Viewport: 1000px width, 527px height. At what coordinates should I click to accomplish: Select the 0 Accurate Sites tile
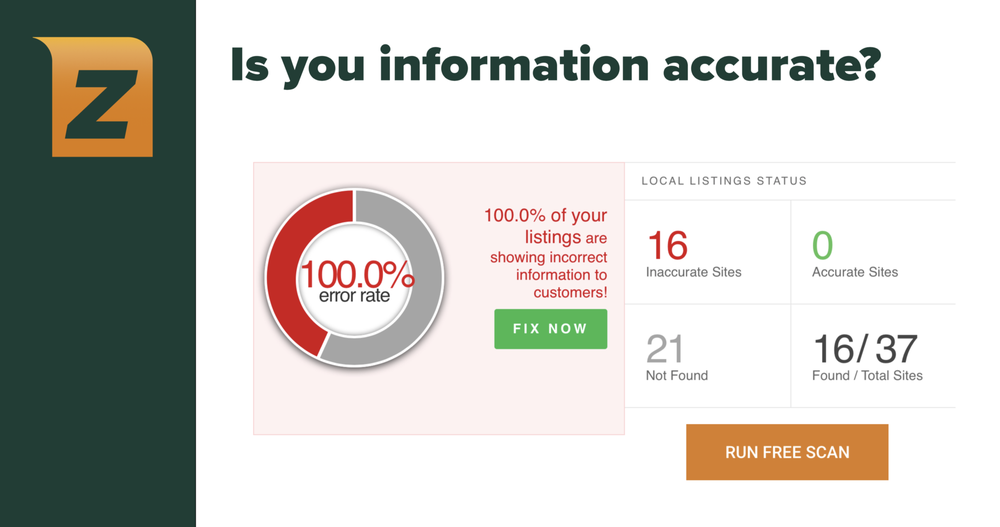[x=873, y=252]
